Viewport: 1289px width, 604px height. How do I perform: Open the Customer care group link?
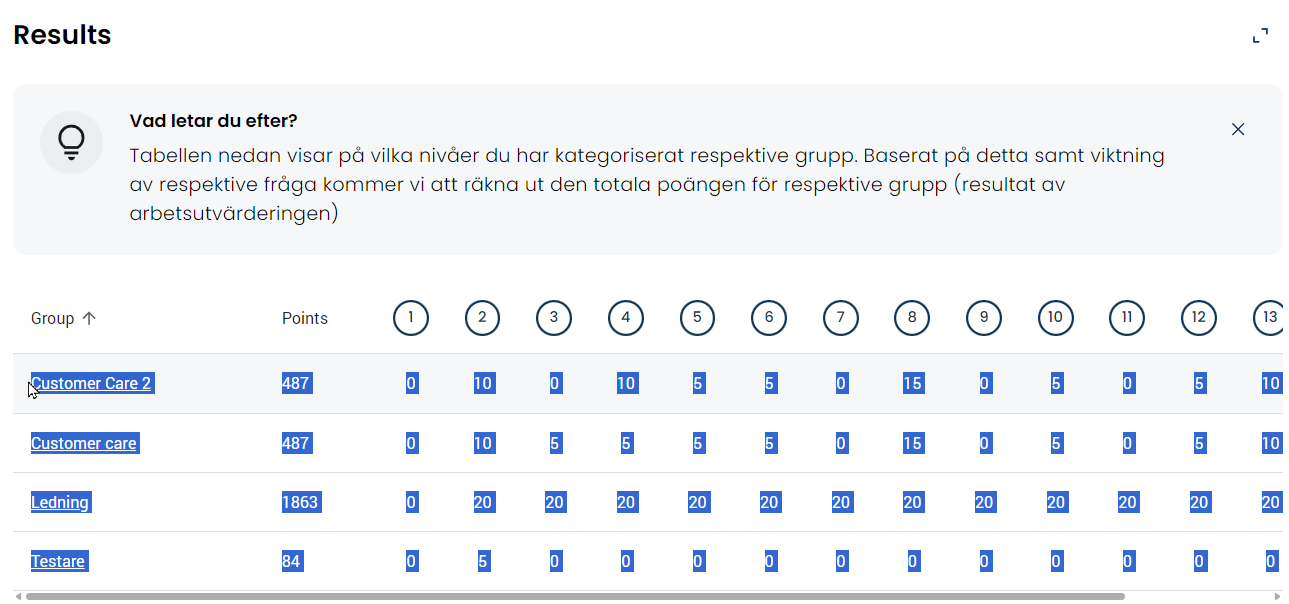coord(84,443)
